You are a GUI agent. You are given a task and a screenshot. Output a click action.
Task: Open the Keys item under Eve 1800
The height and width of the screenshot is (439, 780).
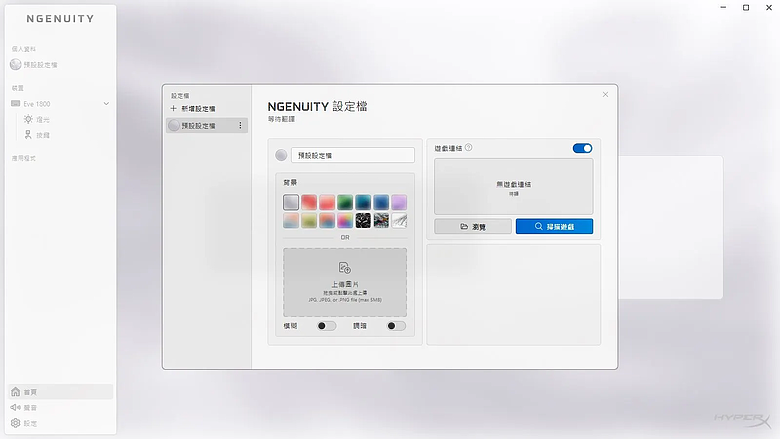[x=37, y=135]
